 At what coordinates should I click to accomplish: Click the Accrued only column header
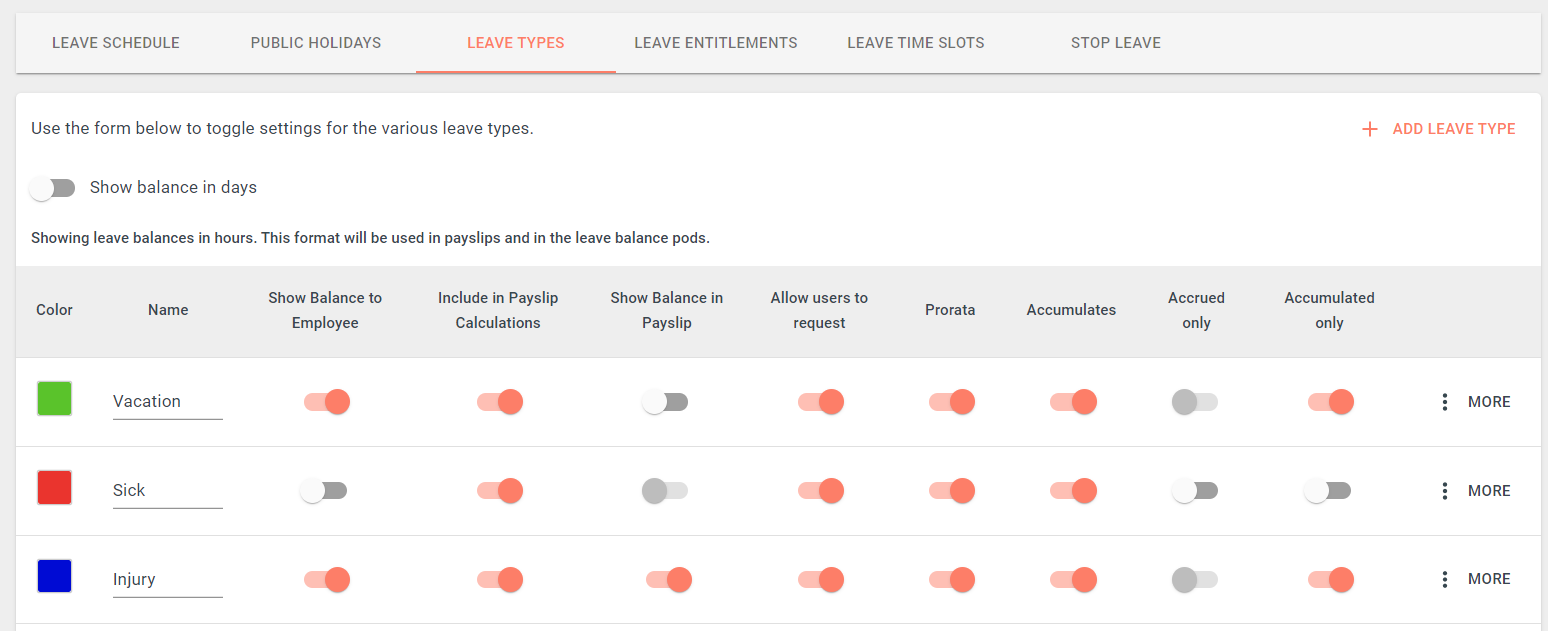pyautogui.click(x=1196, y=310)
